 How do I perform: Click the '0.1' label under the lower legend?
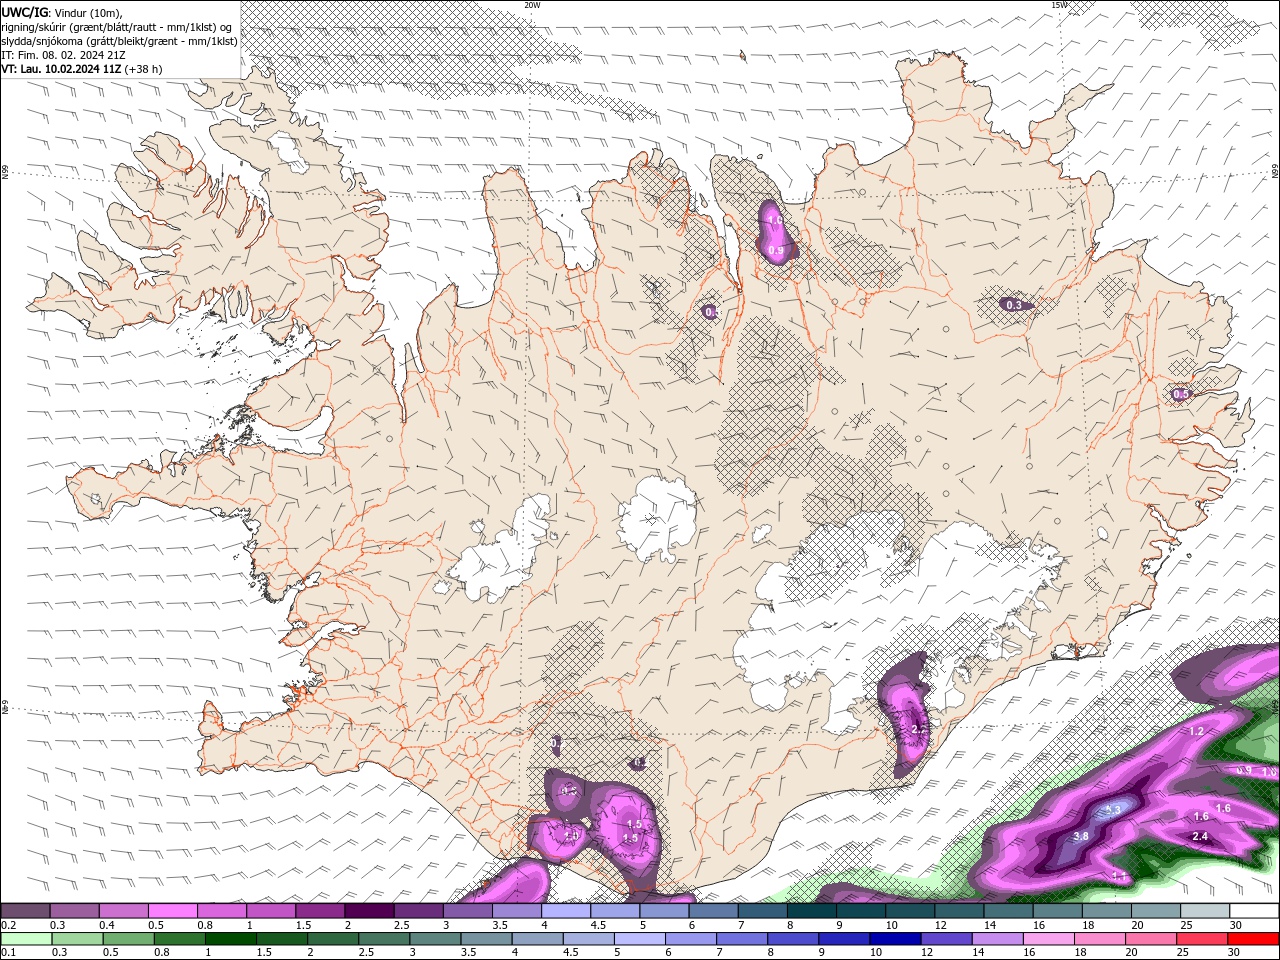coord(9,953)
